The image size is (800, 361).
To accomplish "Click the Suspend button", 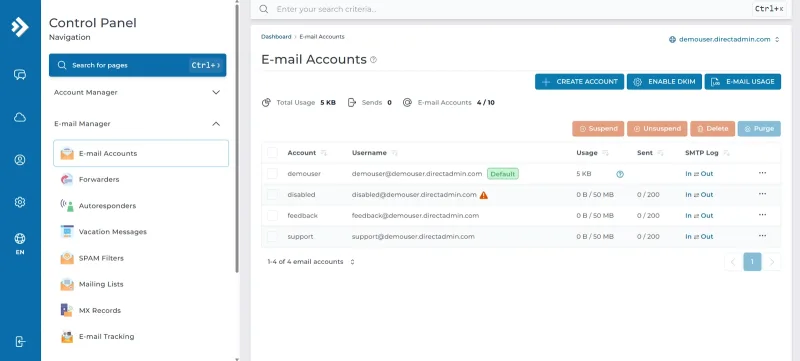I will [598, 129].
